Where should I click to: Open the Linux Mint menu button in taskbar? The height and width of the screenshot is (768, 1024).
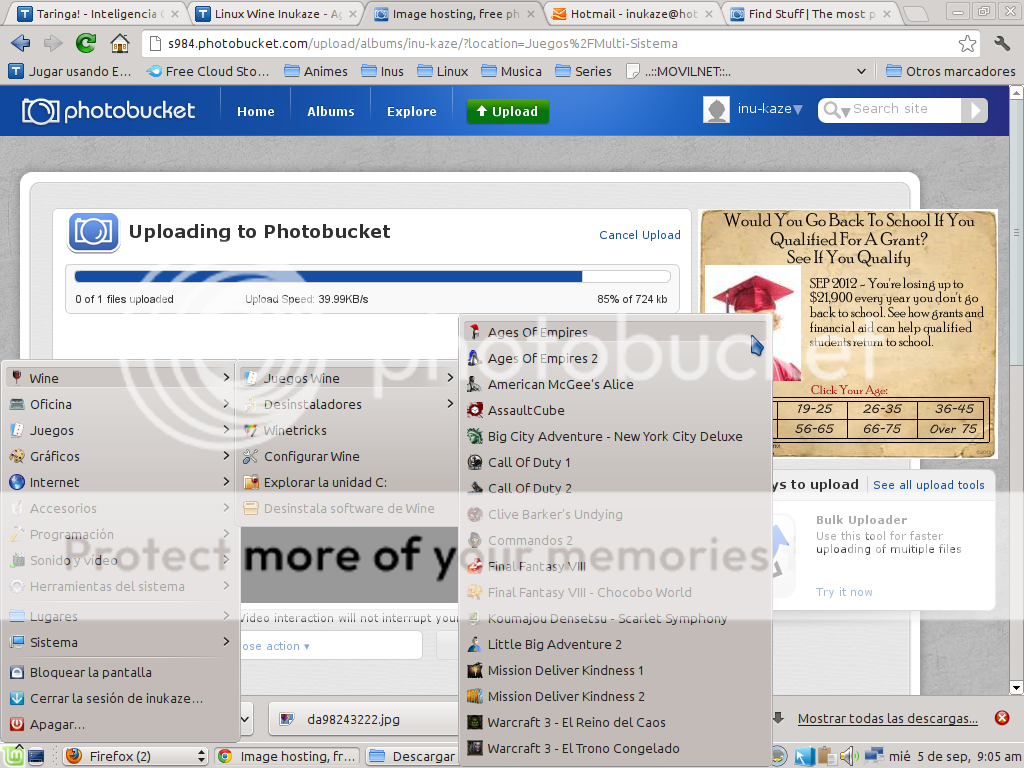point(14,756)
